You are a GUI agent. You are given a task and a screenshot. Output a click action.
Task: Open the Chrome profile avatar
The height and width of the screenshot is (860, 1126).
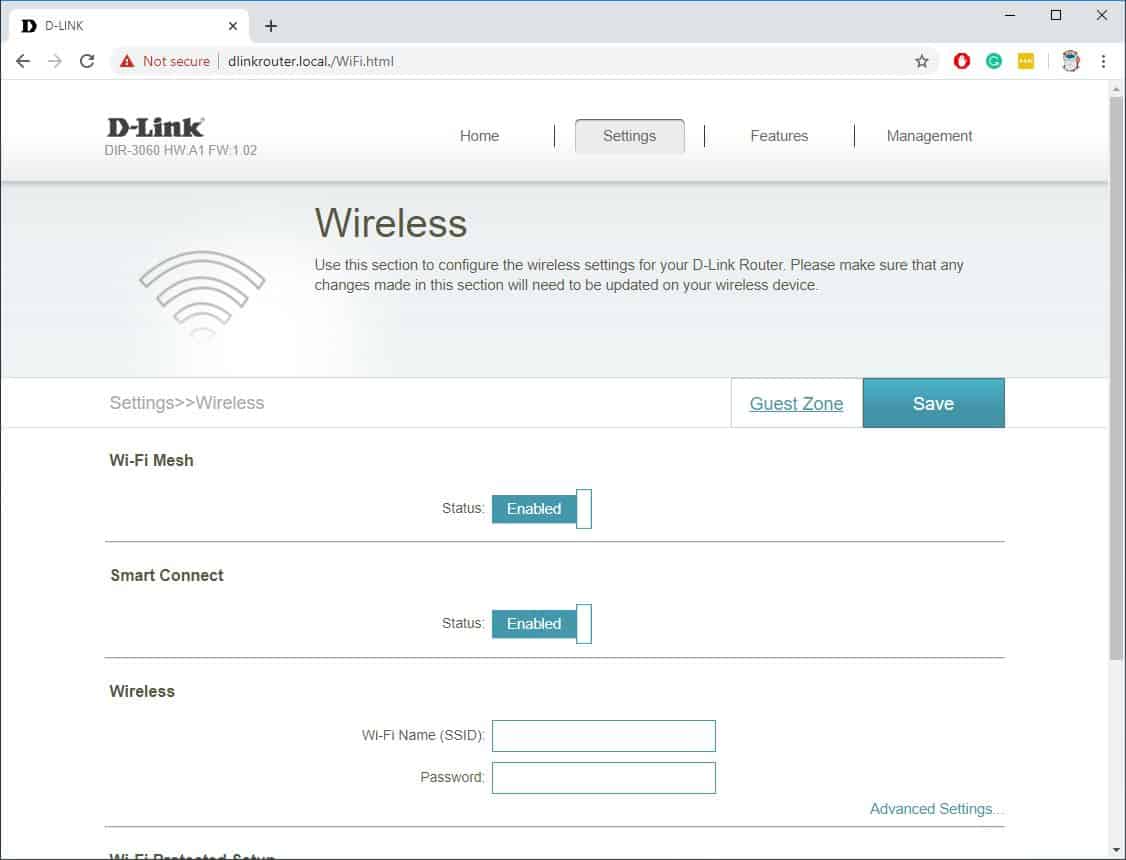[x=1070, y=61]
